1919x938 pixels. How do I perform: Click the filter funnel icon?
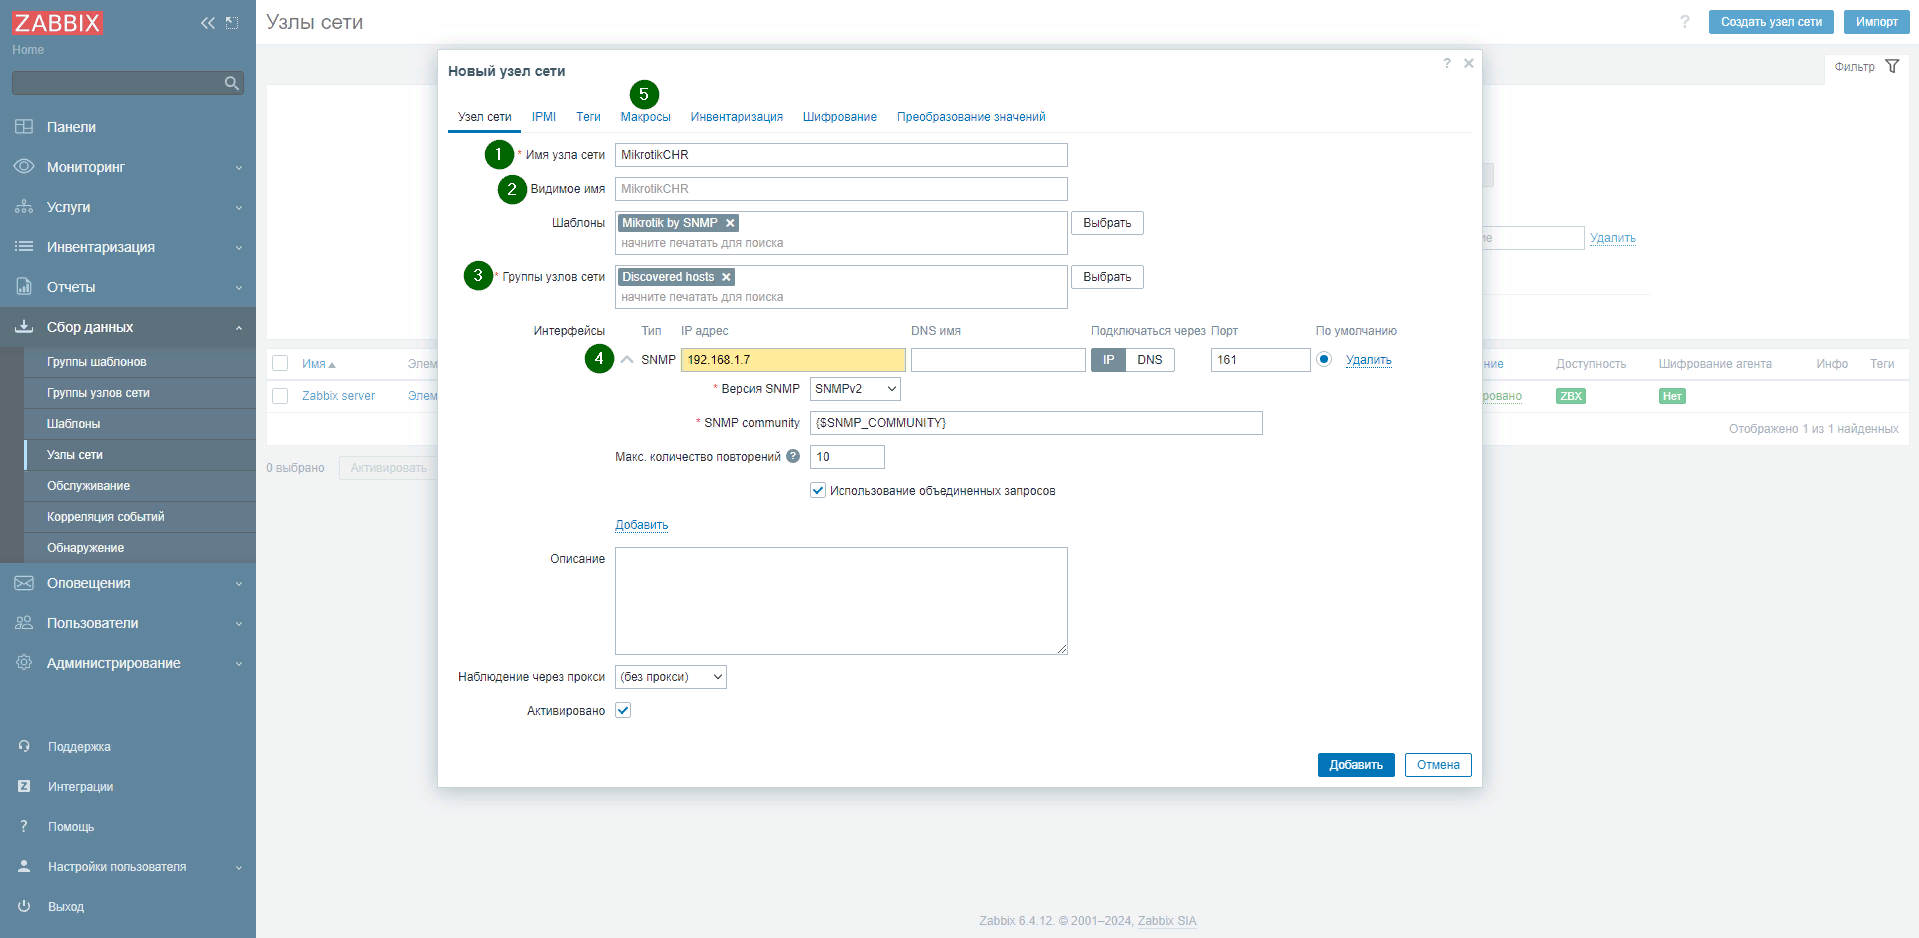coord(1892,66)
